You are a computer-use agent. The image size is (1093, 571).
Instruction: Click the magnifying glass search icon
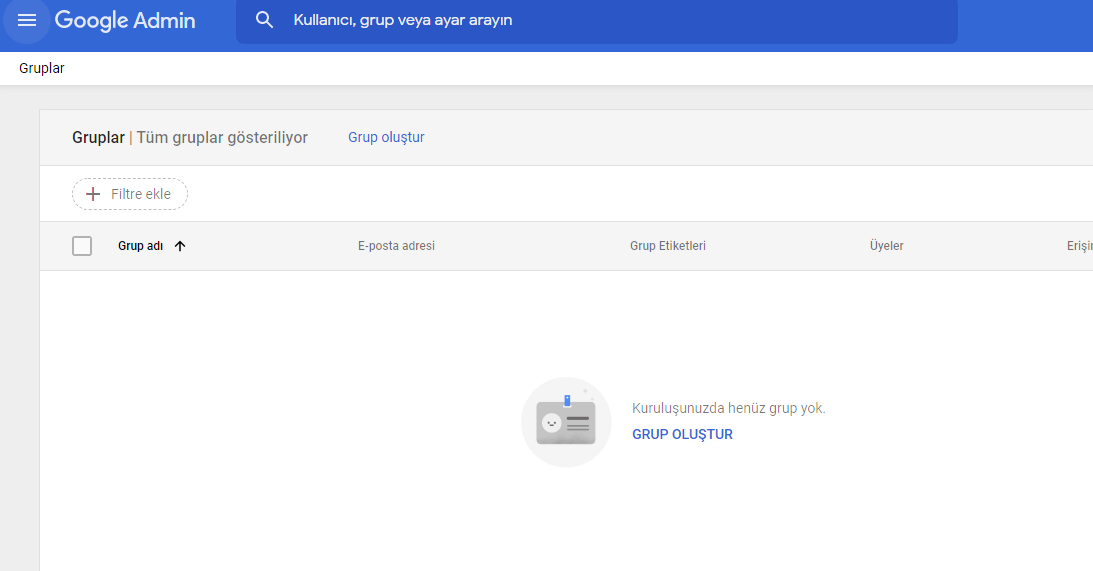coord(264,20)
